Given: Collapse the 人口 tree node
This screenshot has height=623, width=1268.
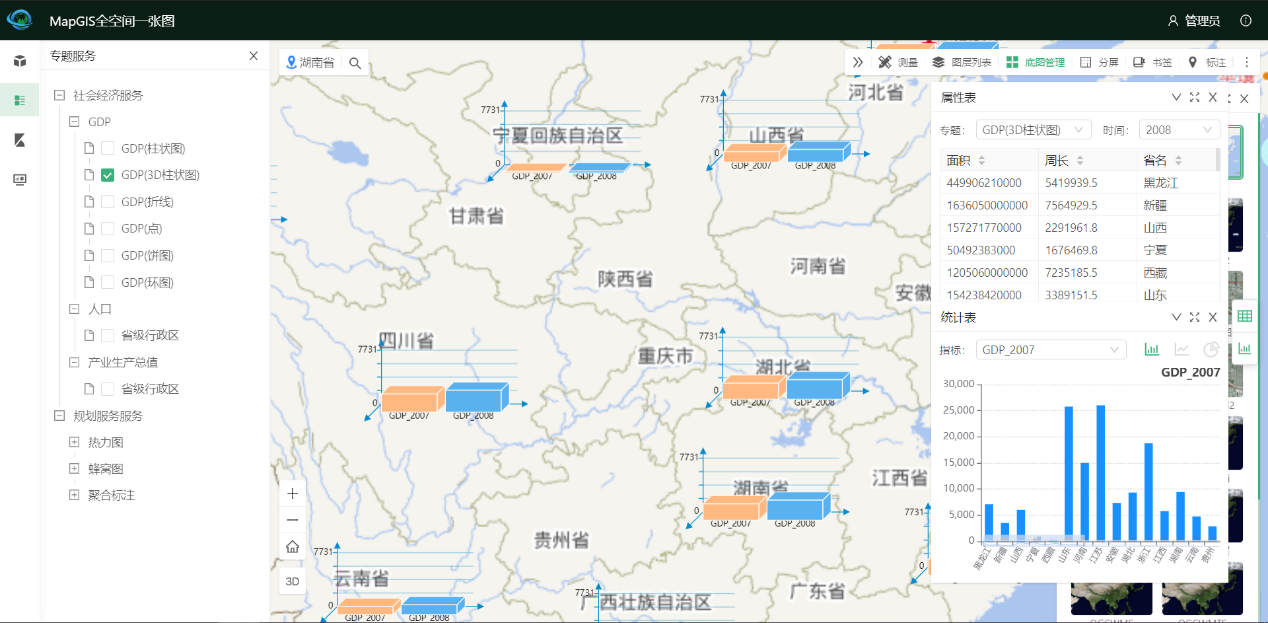Looking at the screenshot, I should pos(74,309).
